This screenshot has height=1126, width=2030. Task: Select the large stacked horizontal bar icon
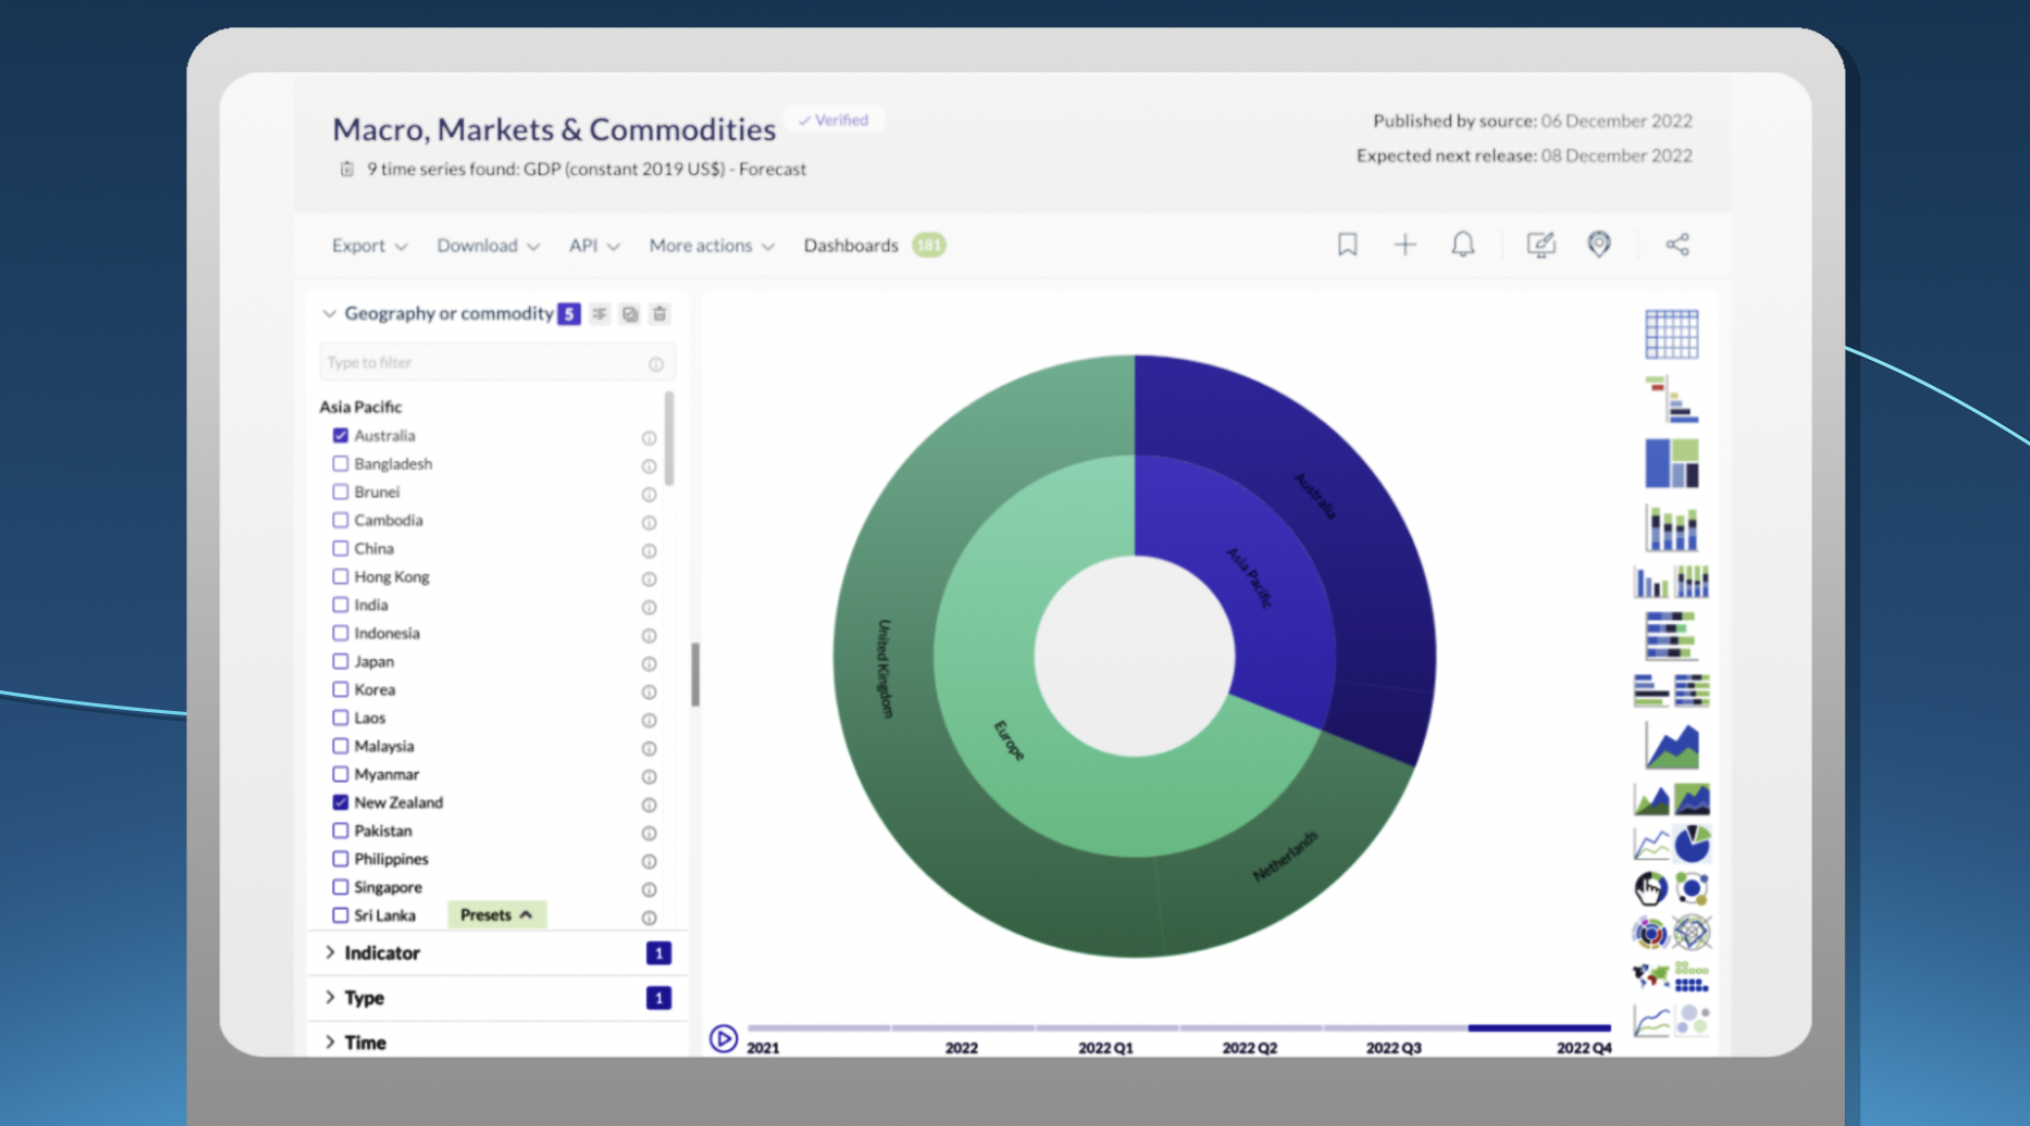click(1671, 636)
